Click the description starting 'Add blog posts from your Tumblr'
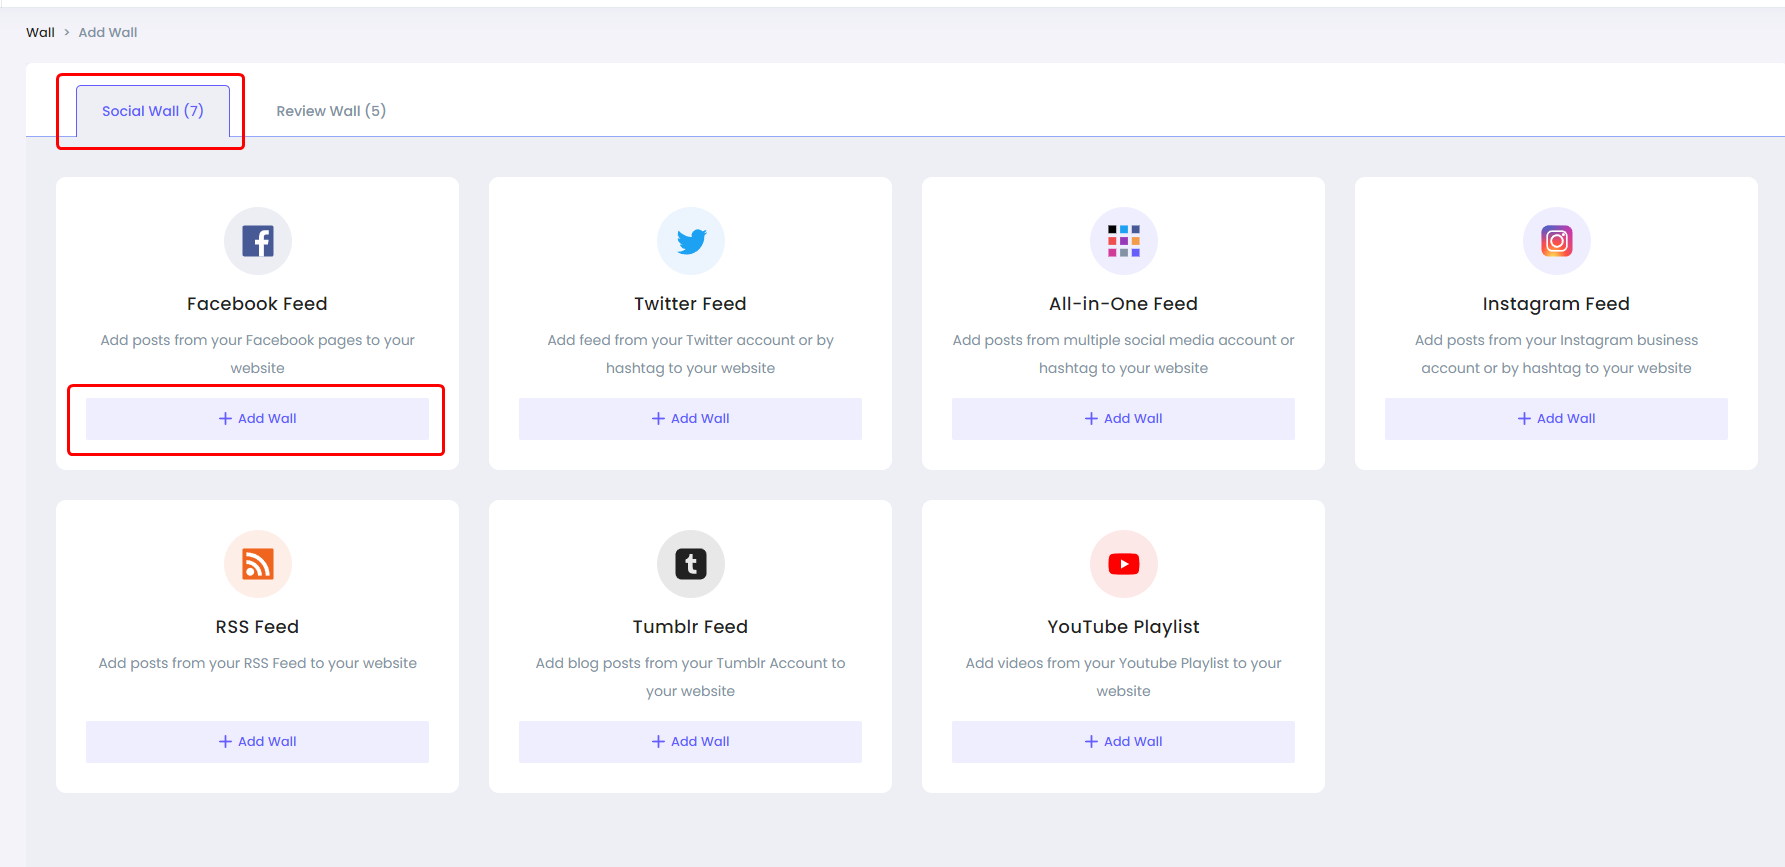Screen dimensions: 1785x867 (691, 677)
